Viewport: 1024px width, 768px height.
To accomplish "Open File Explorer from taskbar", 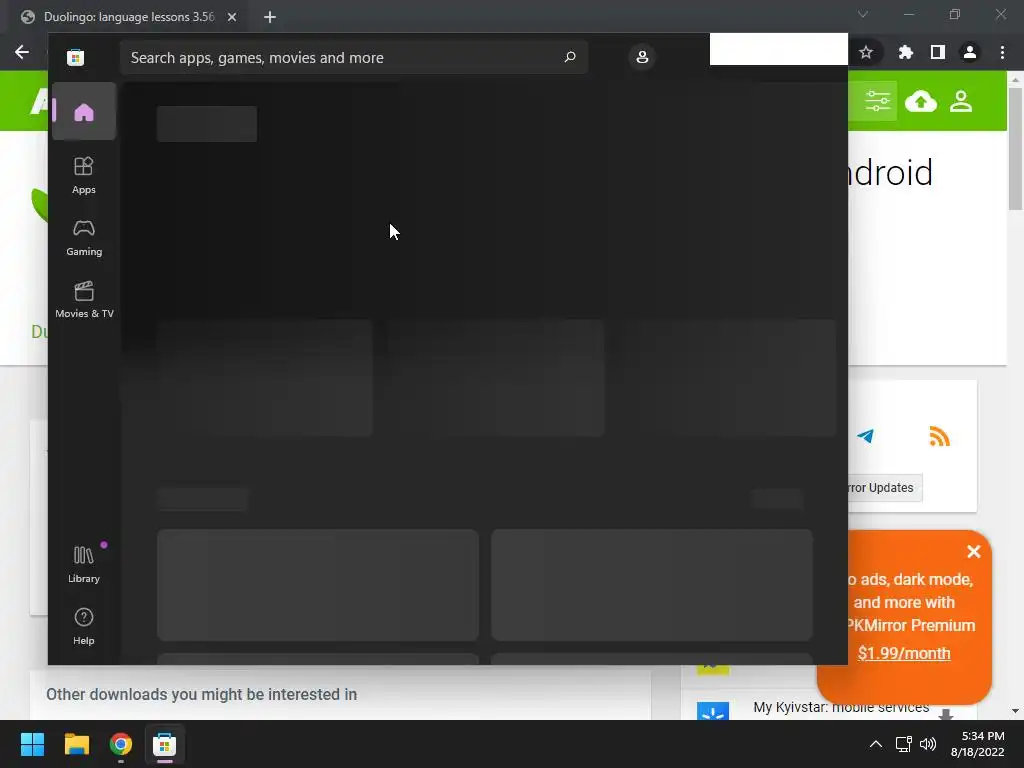I will click(76, 744).
